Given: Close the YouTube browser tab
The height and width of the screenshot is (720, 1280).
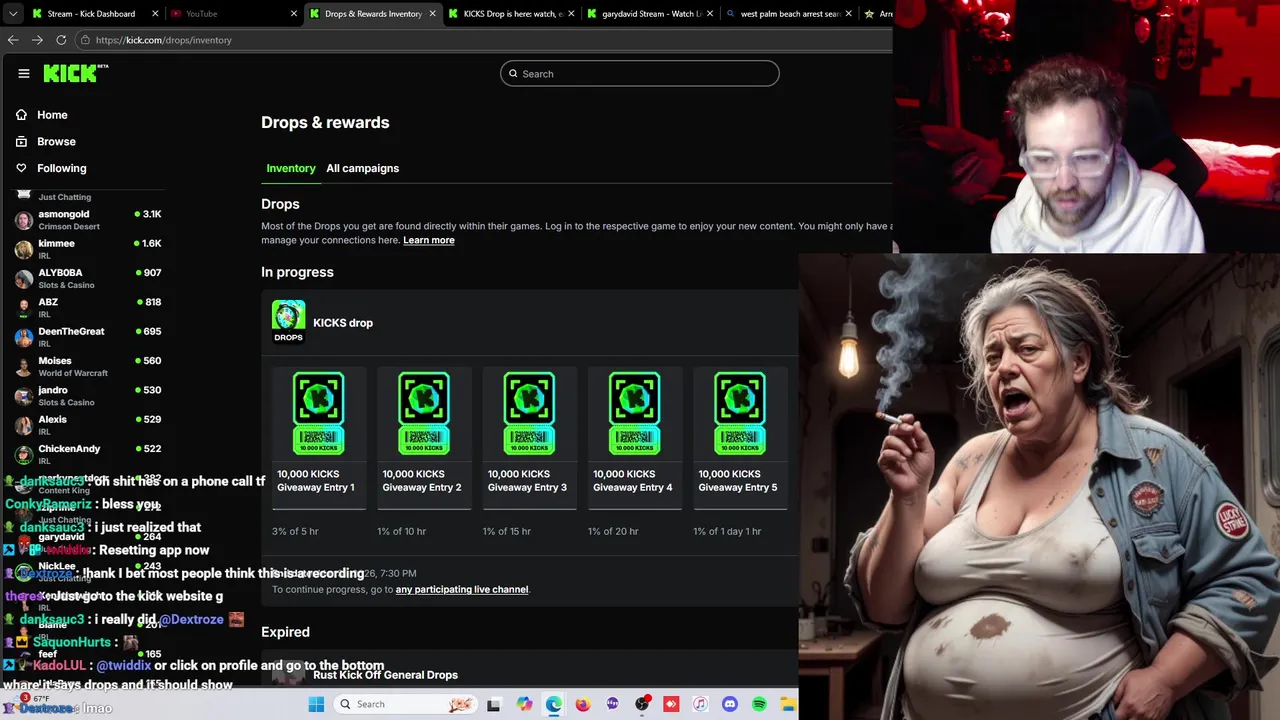Looking at the screenshot, I should pyautogui.click(x=294, y=14).
